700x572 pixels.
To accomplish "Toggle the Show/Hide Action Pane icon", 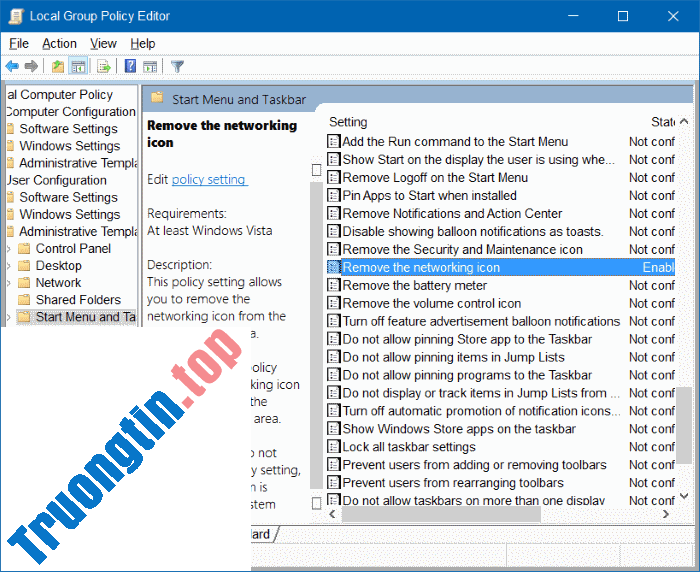I will click(x=150, y=67).
